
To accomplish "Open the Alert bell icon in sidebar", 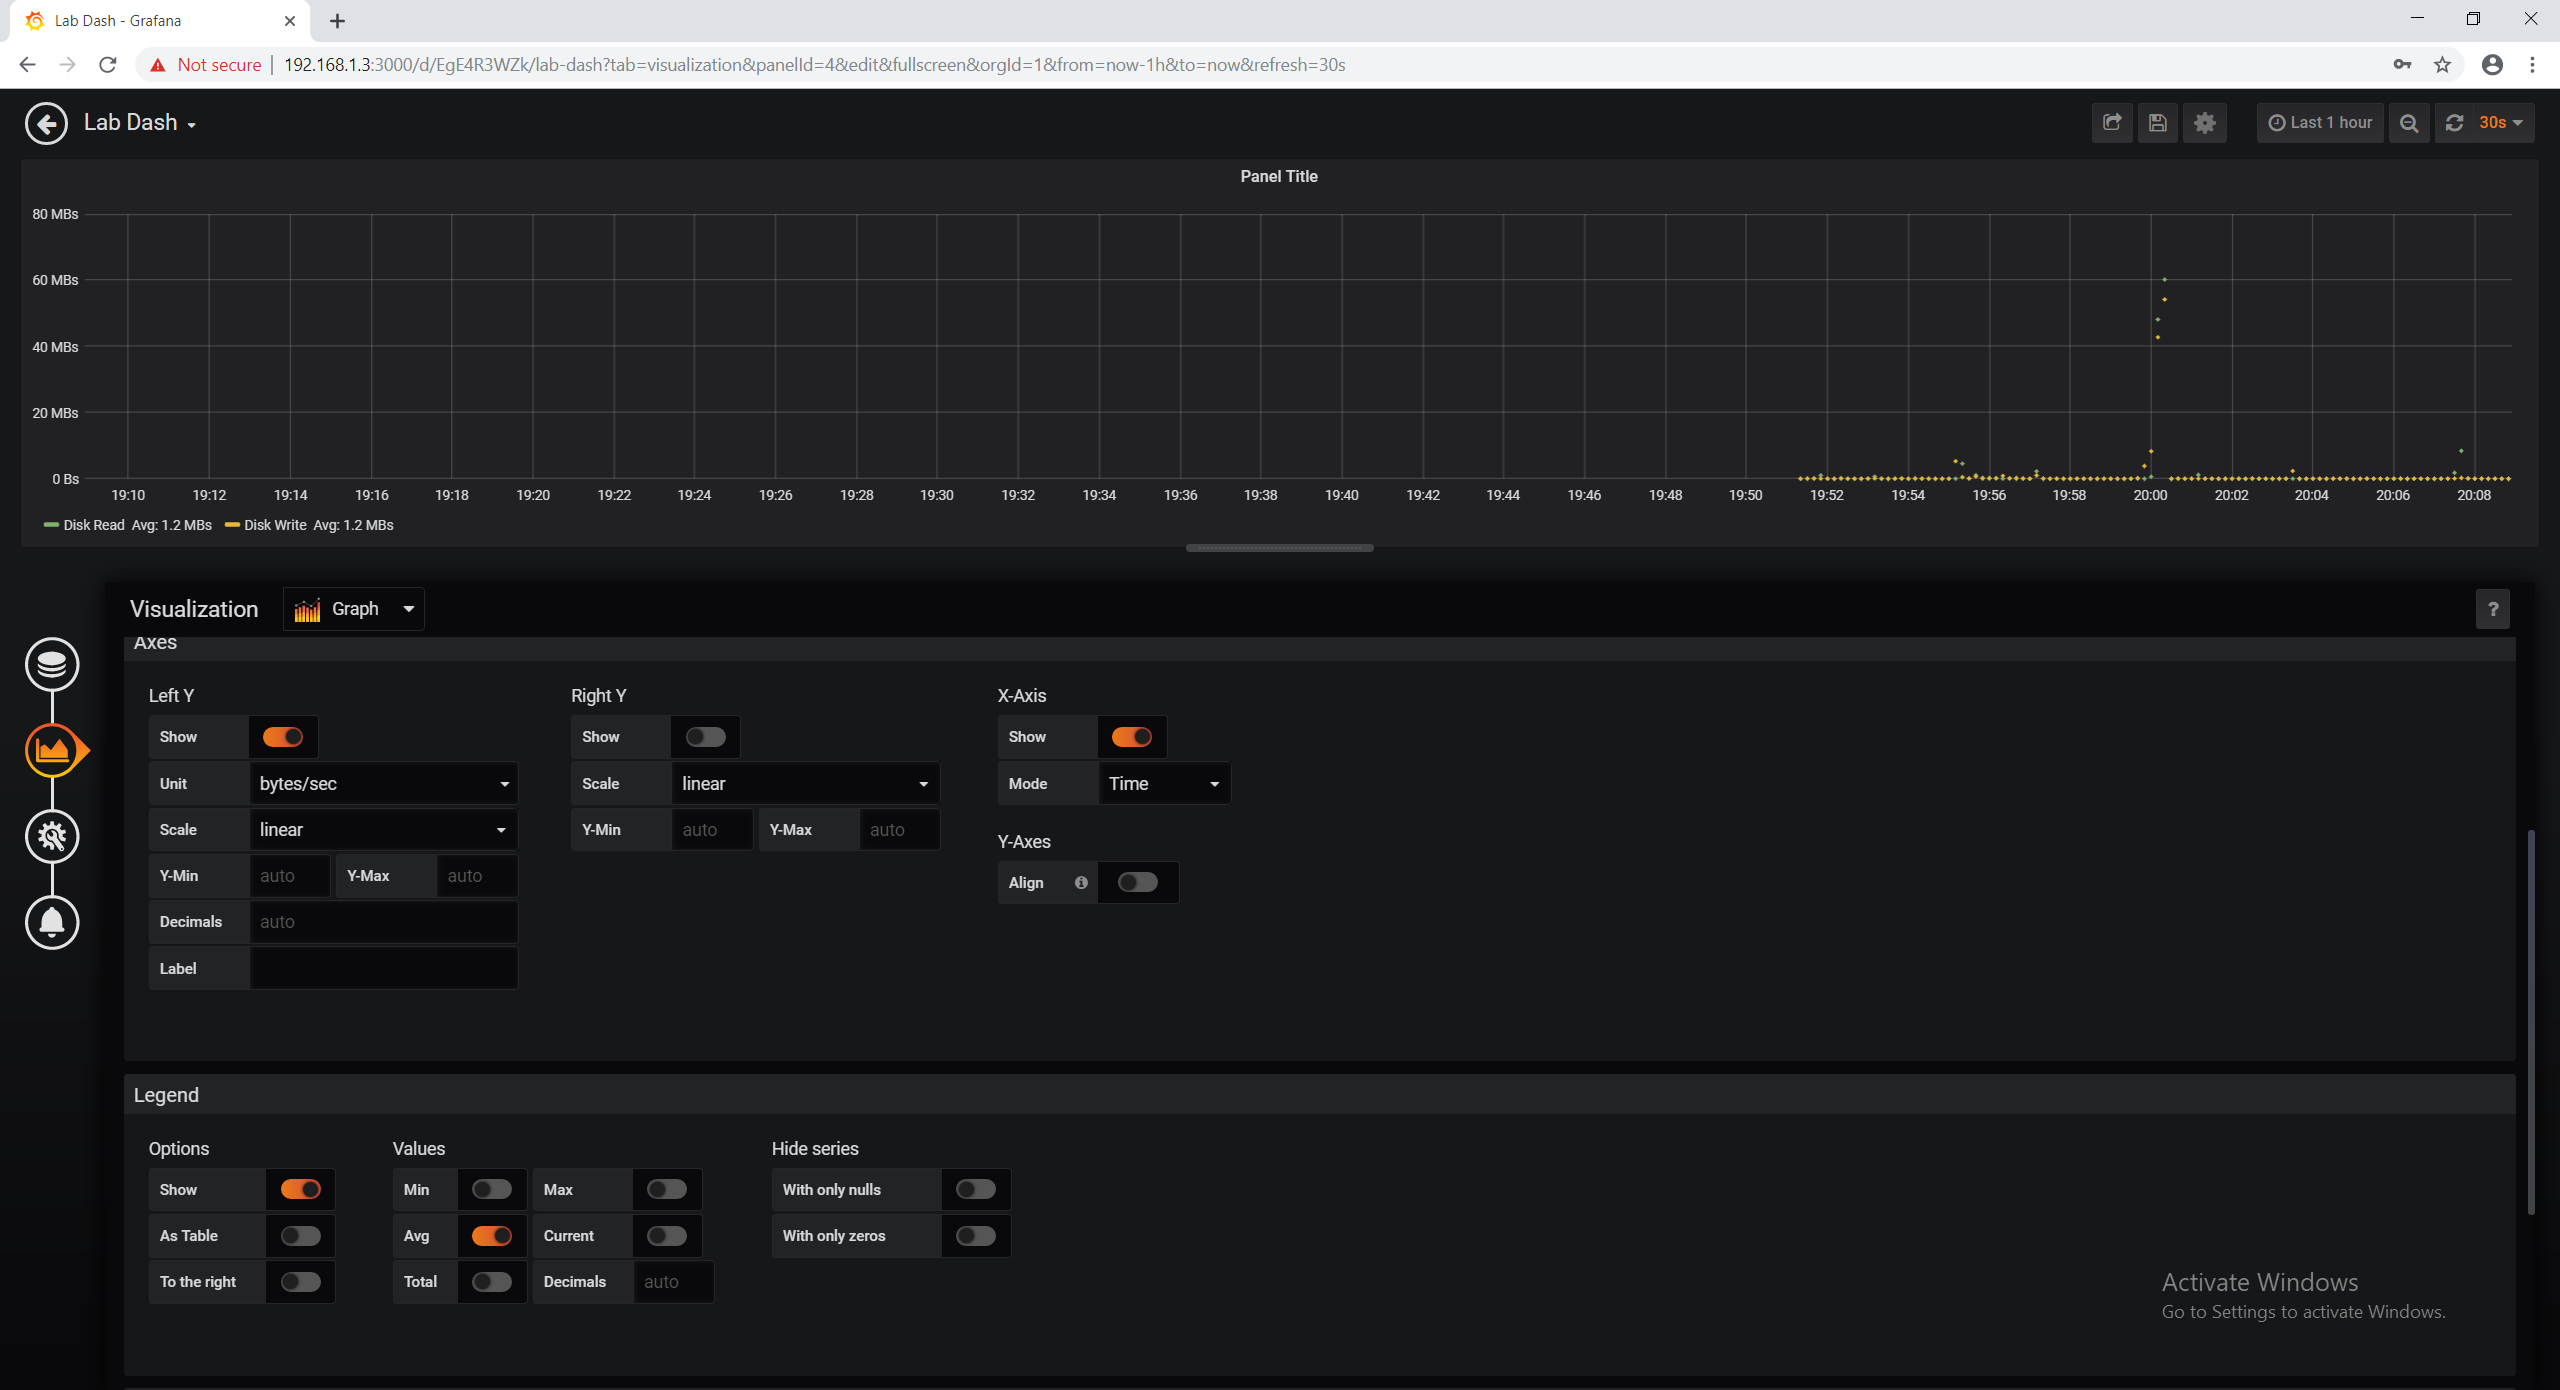I will (52, 922).
